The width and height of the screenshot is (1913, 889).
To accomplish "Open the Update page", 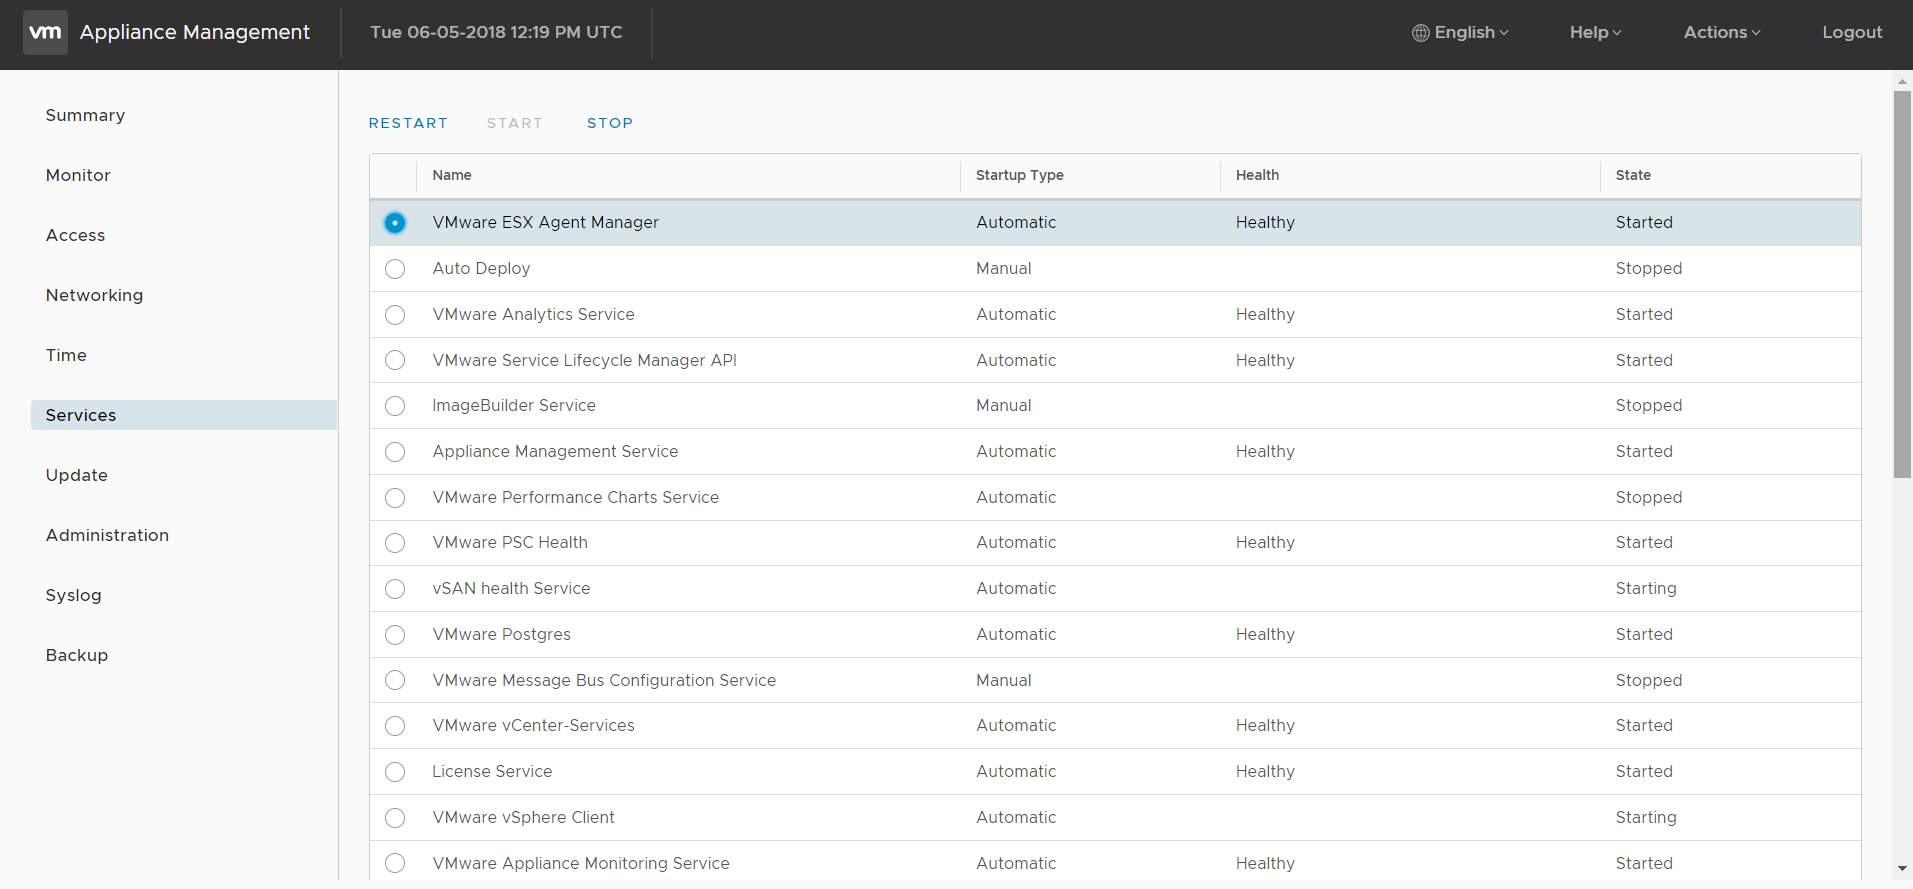I will (76, 475).
